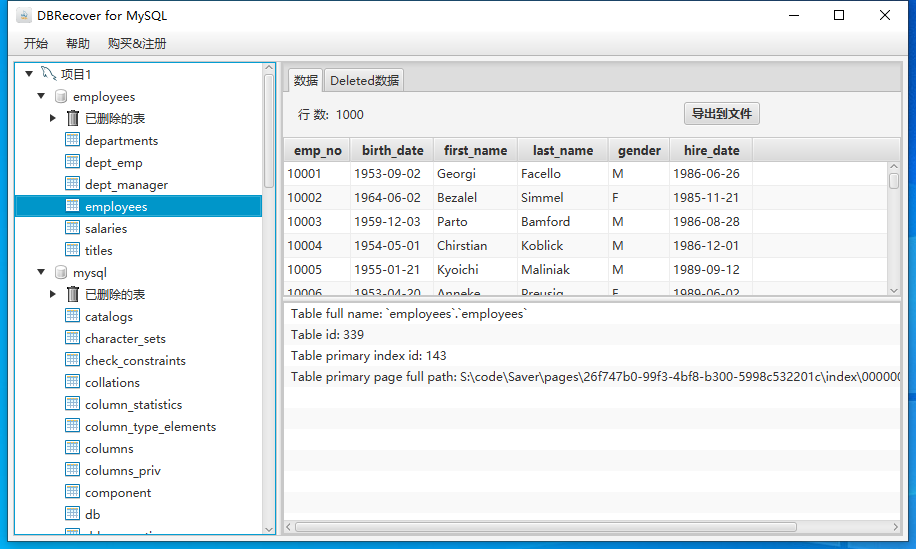Click the Table id: 339 line
This screenshot has height=549, width=916.
(x=592, y=335)
